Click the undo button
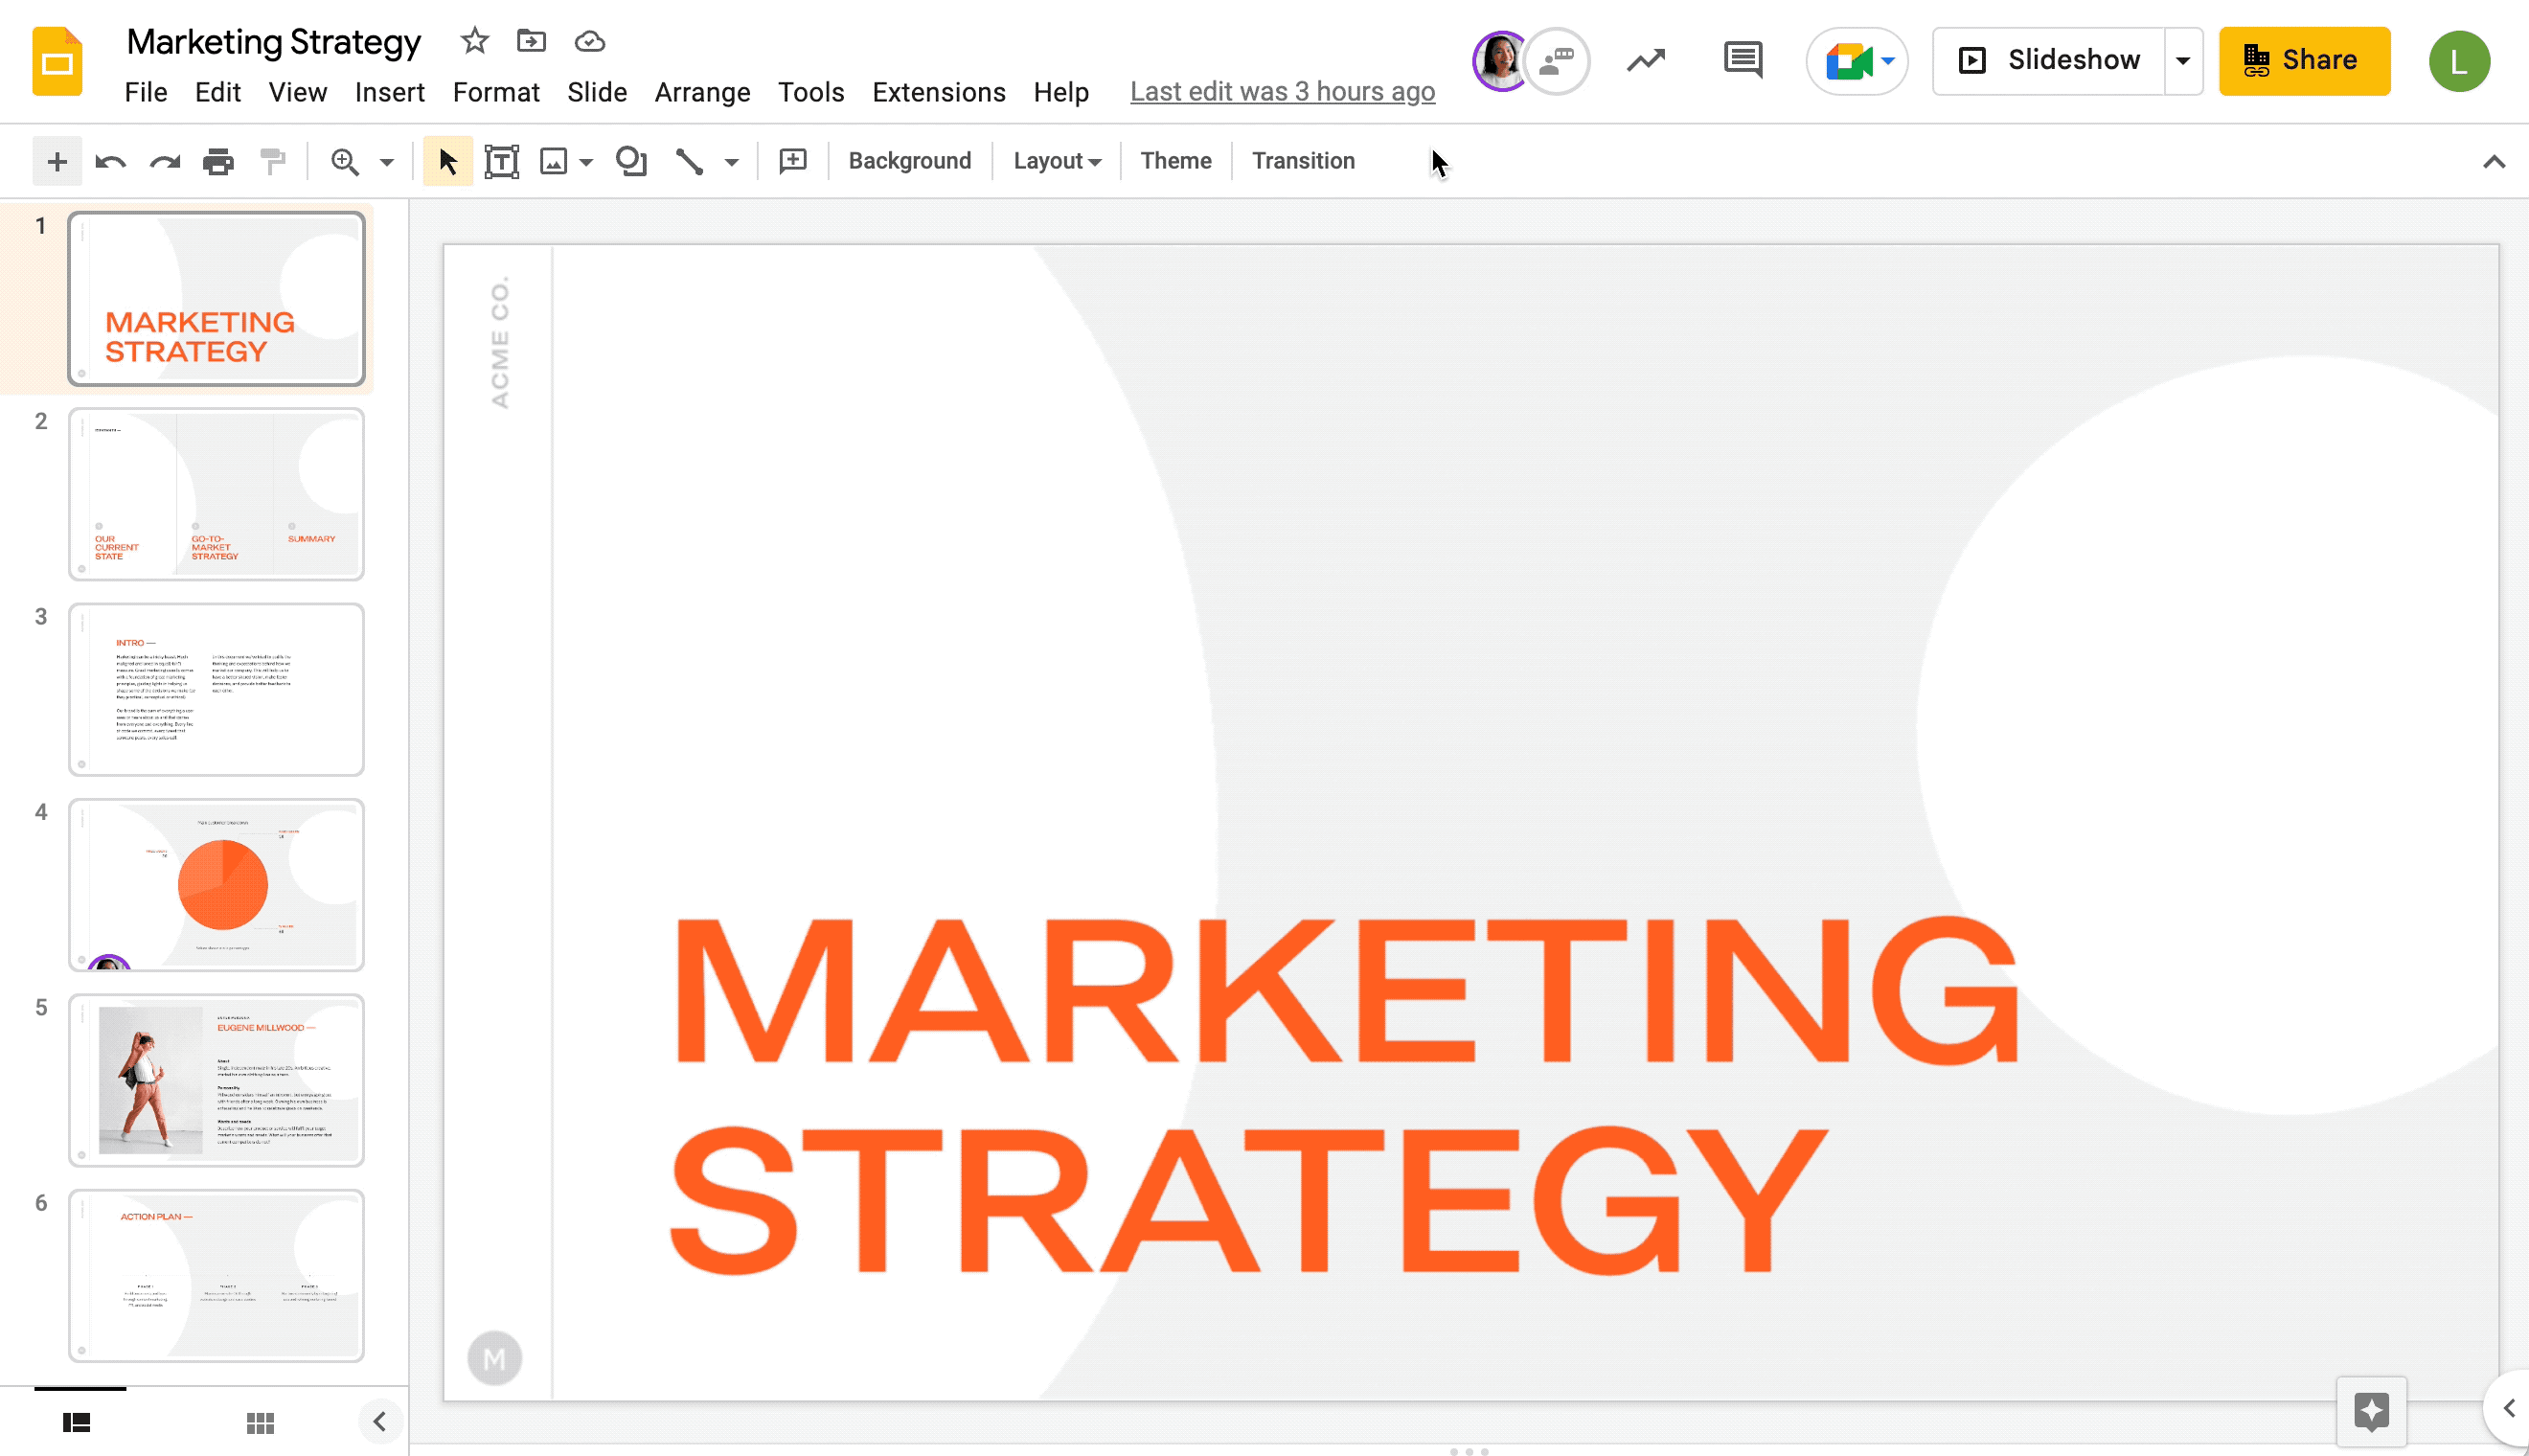 click(109, 160)
